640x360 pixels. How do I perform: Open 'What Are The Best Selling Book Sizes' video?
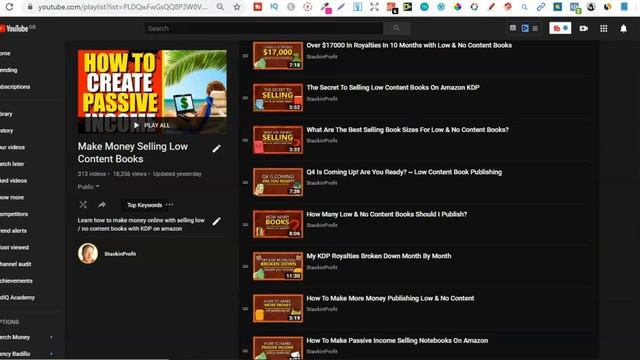click(407, 129)
